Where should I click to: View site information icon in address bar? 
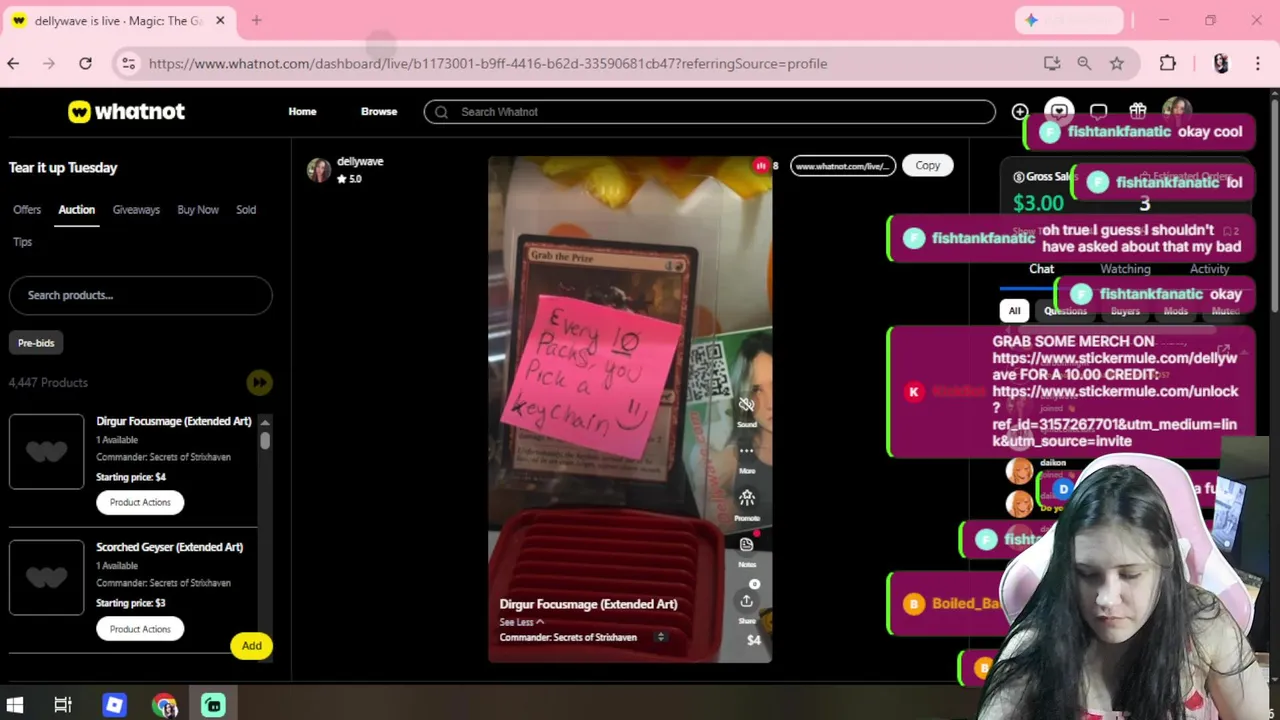128,63
